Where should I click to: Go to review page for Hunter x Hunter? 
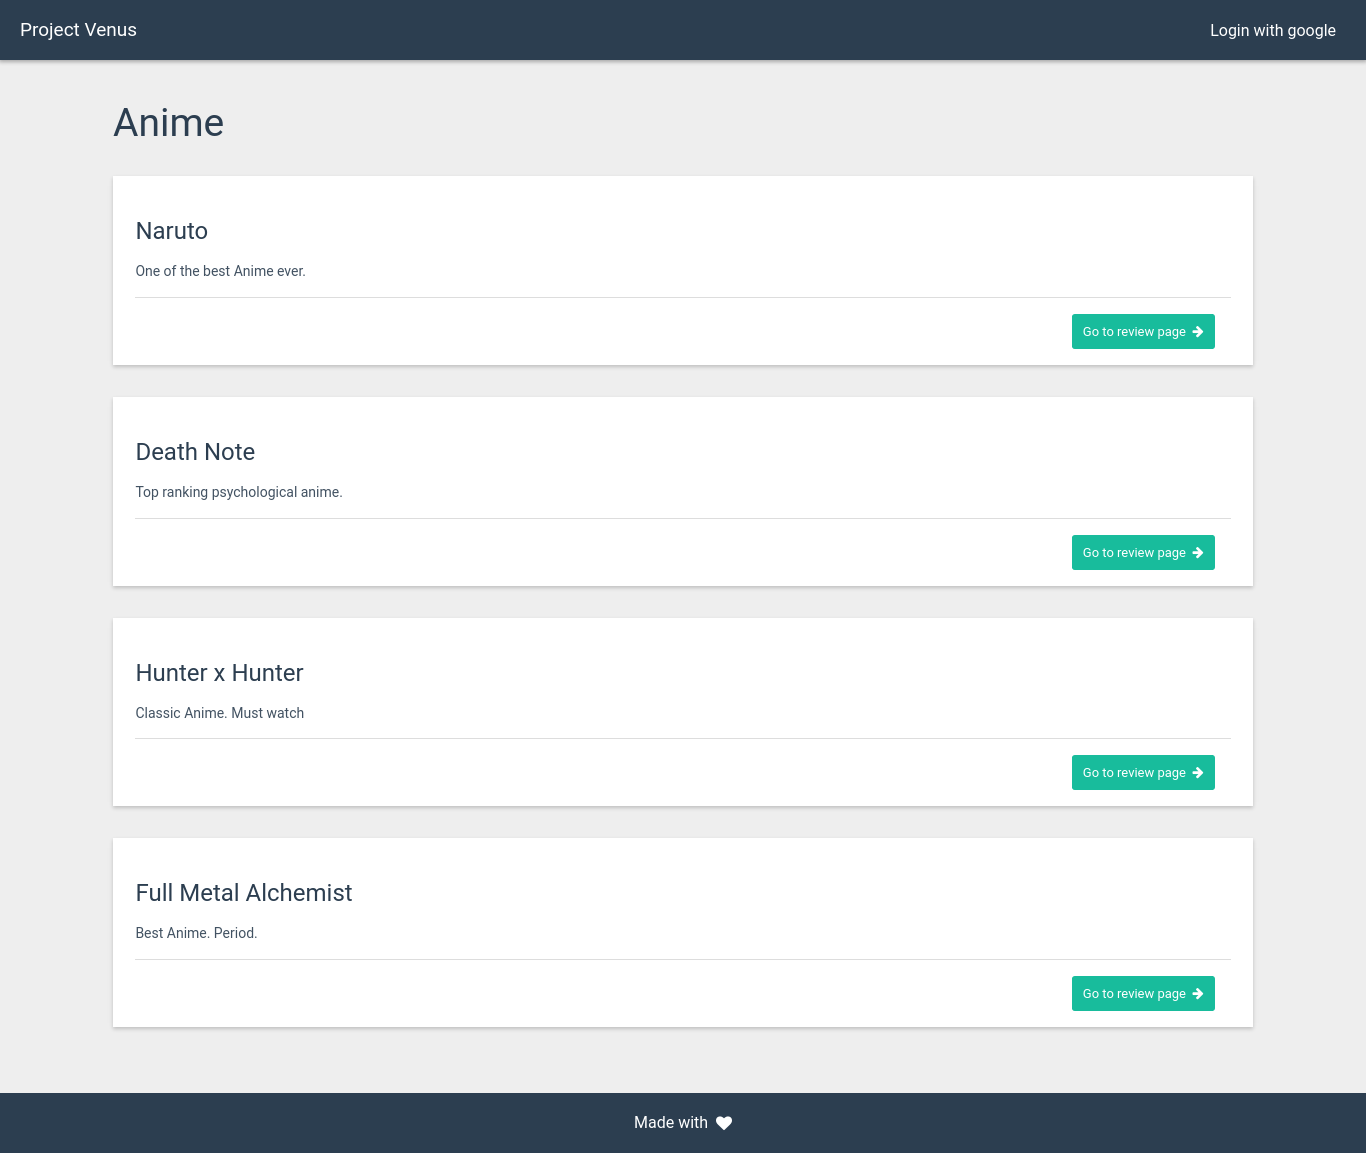coord(1143,773)
